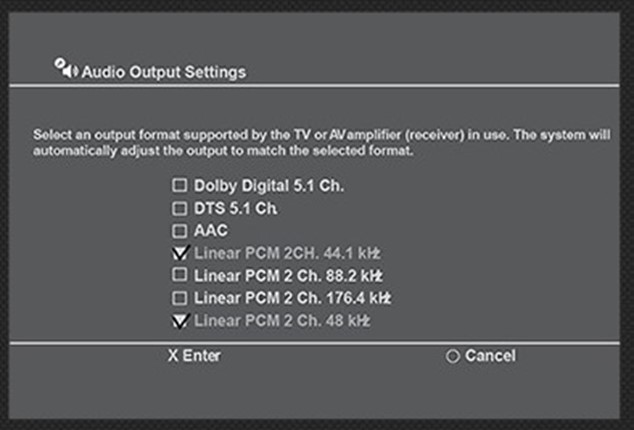Toggle the Linear PCM 48 kHz checkbox
Image resolution: width=634 pixels, height=430 pixels.
(x=180, y=320)
